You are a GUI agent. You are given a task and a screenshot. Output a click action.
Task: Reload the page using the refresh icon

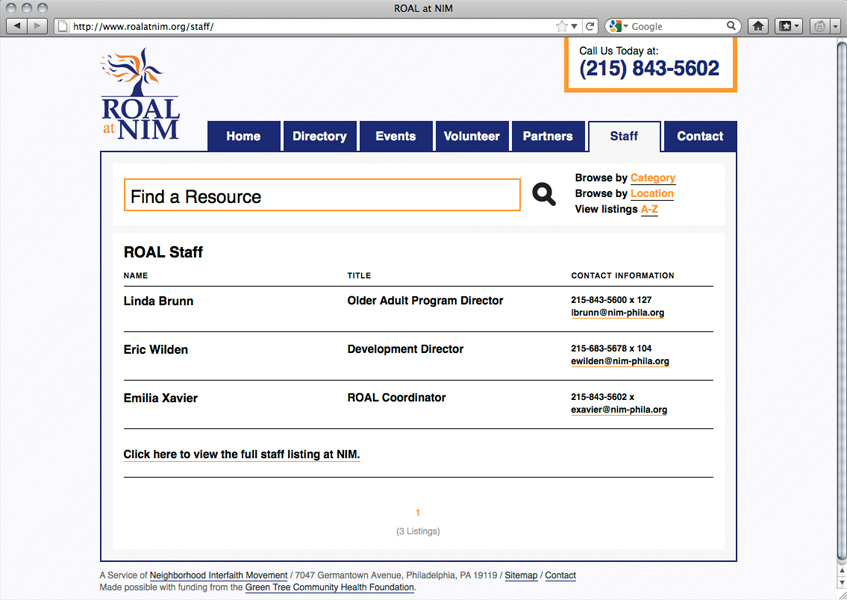click(590, 26)
